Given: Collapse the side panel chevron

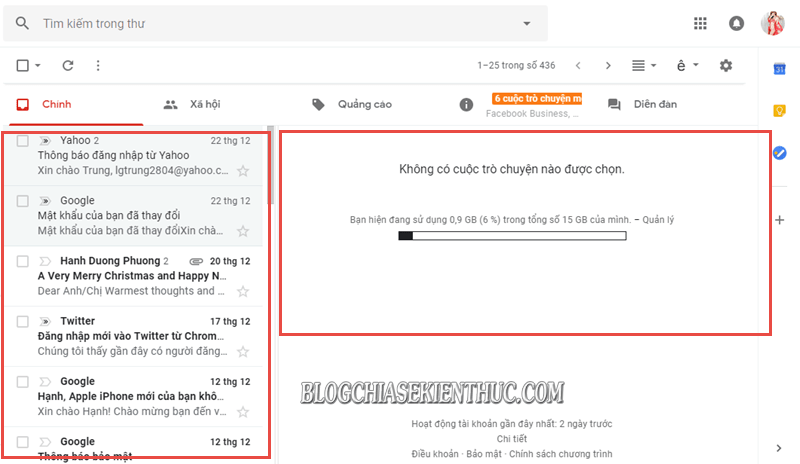Looking at the screenshot, I should coord(779,448).
